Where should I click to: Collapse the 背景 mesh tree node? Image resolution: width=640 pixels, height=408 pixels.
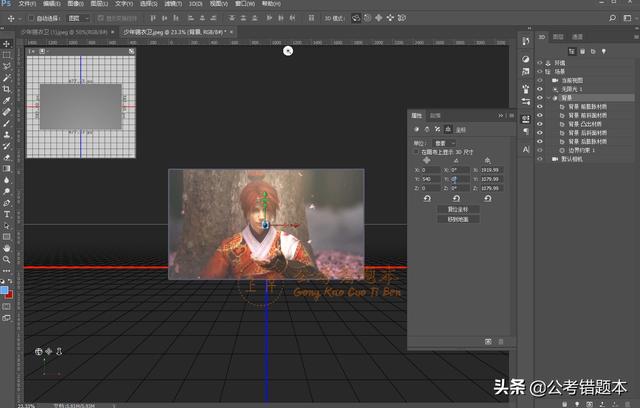coord(549,98)
